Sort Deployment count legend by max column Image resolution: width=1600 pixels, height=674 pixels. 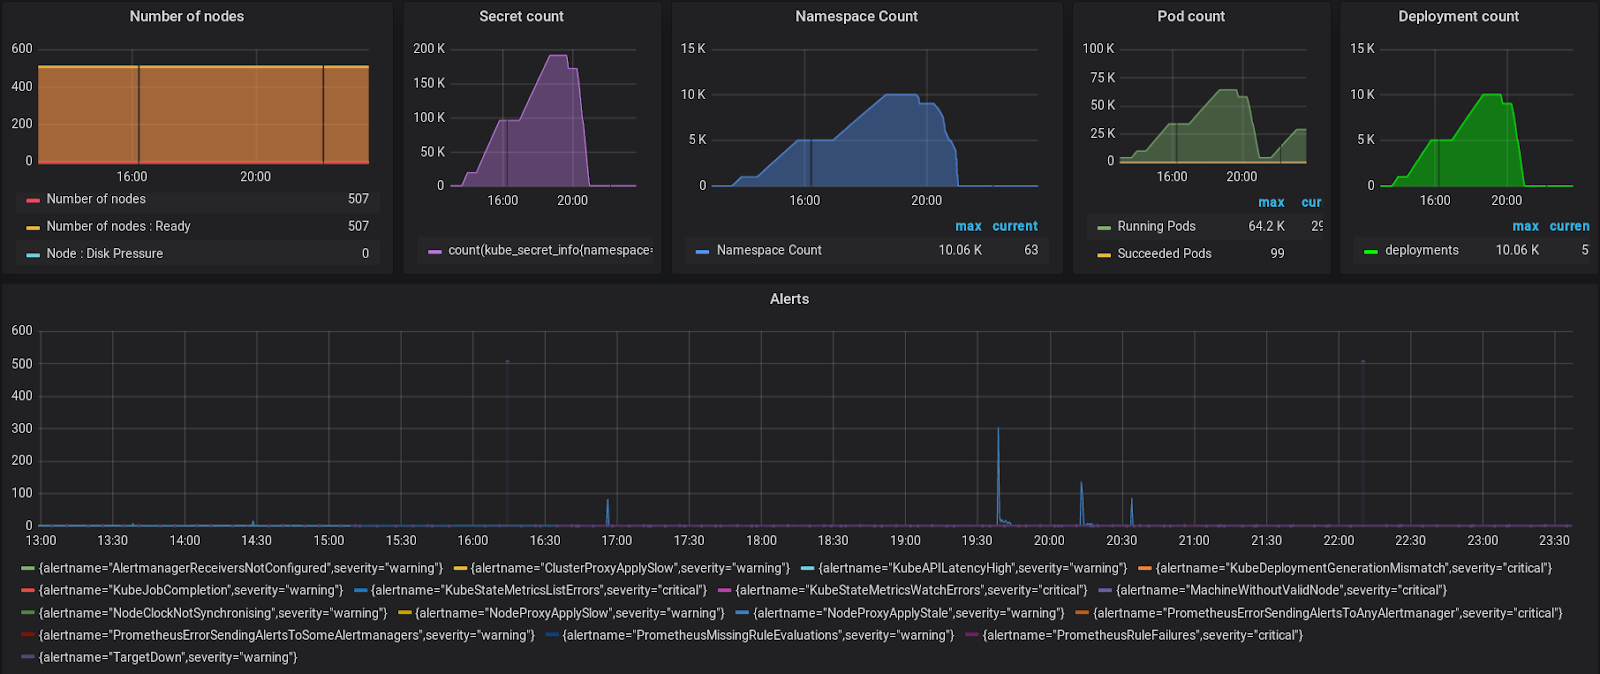coord(1525,226)
